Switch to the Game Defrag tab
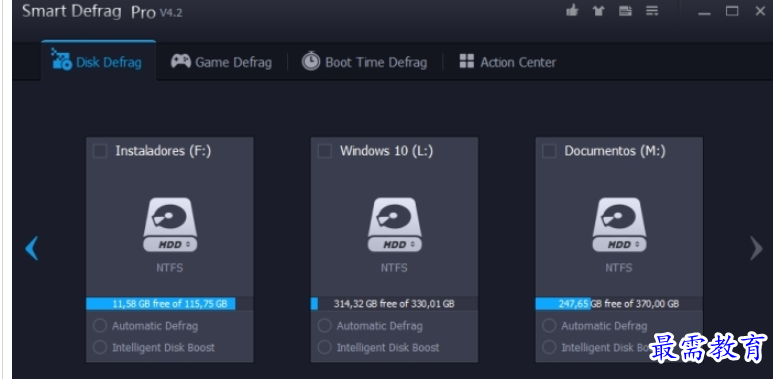This screenshot has height=379, width=773. point(221,62)
